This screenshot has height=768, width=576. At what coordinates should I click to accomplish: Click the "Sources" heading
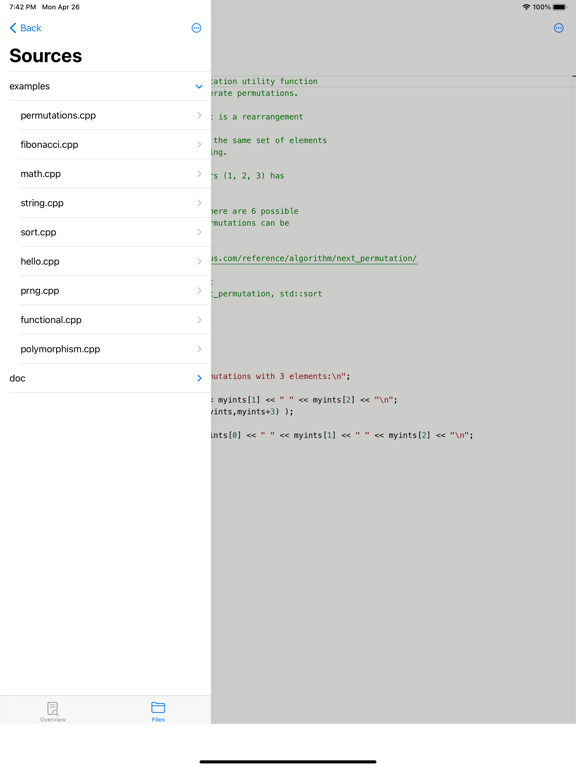pyautogui.click(x=46, y=56)
